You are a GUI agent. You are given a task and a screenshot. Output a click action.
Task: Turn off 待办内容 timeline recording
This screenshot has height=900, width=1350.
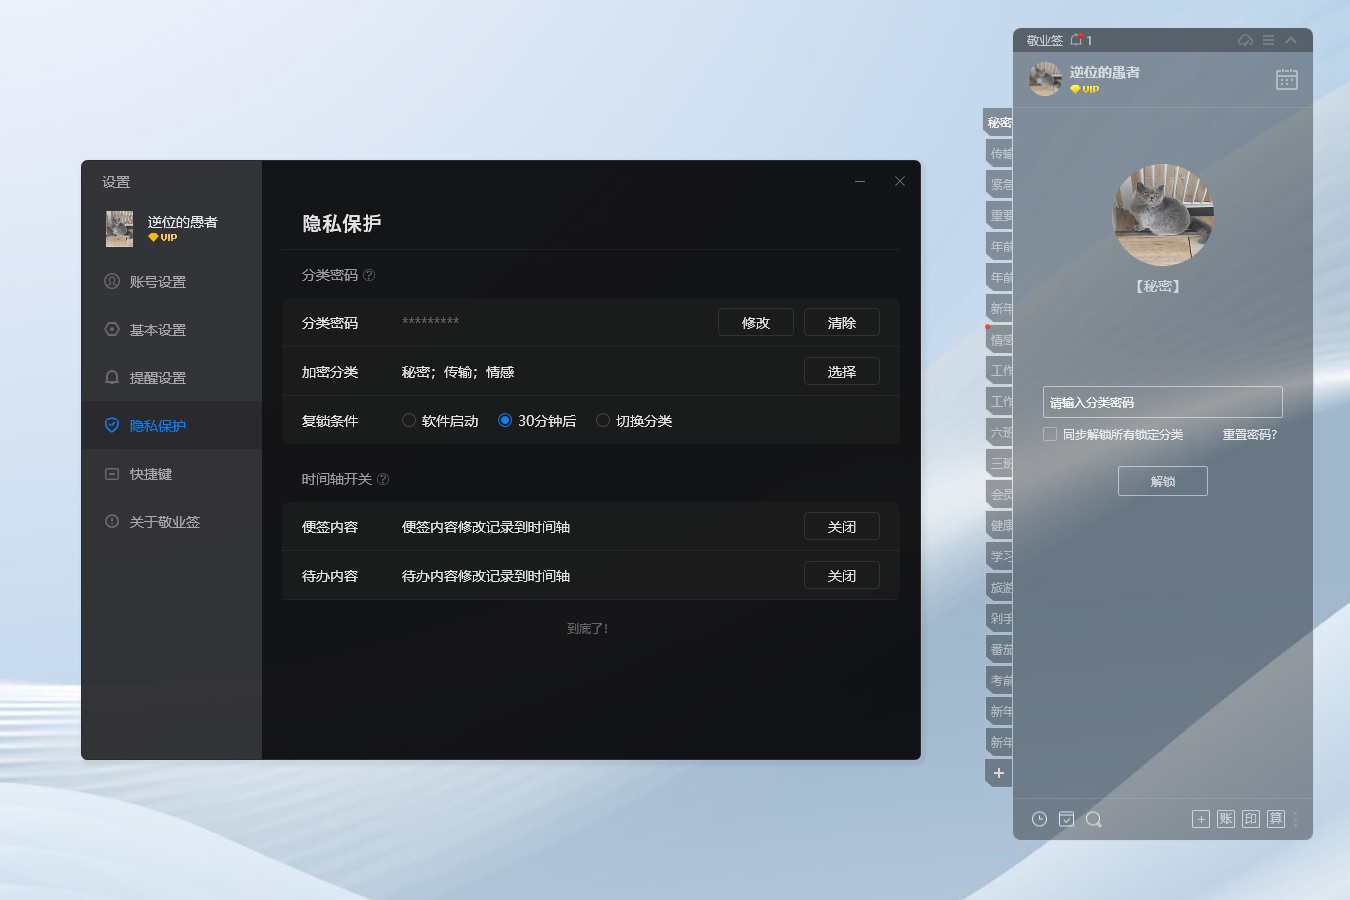tap(841, 574)
